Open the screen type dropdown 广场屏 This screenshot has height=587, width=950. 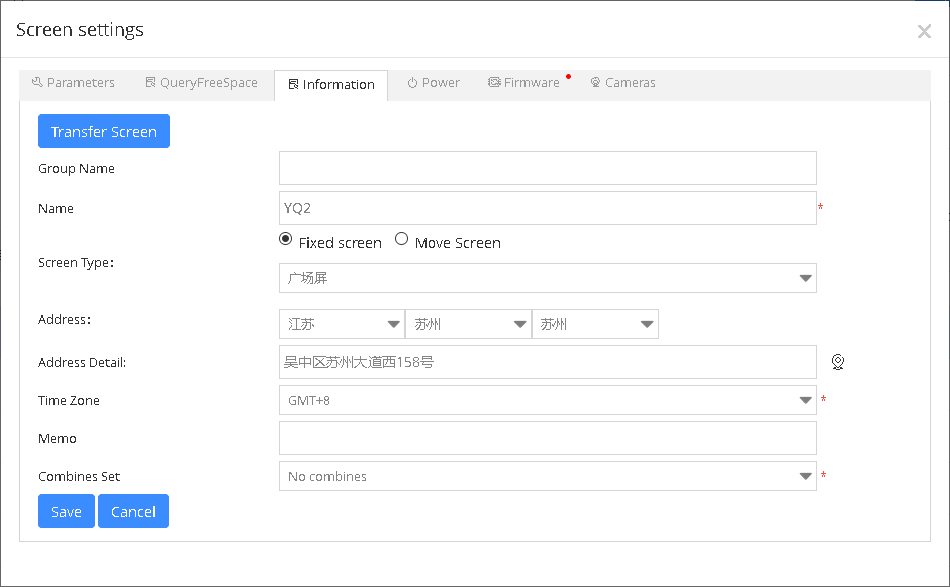[548, 278]
